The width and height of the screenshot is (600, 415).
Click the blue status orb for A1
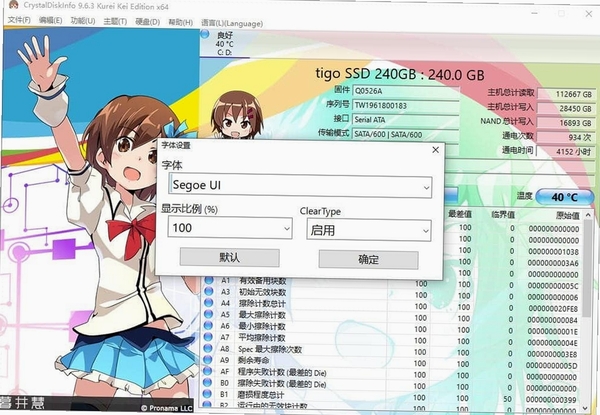tap(209, 280)
